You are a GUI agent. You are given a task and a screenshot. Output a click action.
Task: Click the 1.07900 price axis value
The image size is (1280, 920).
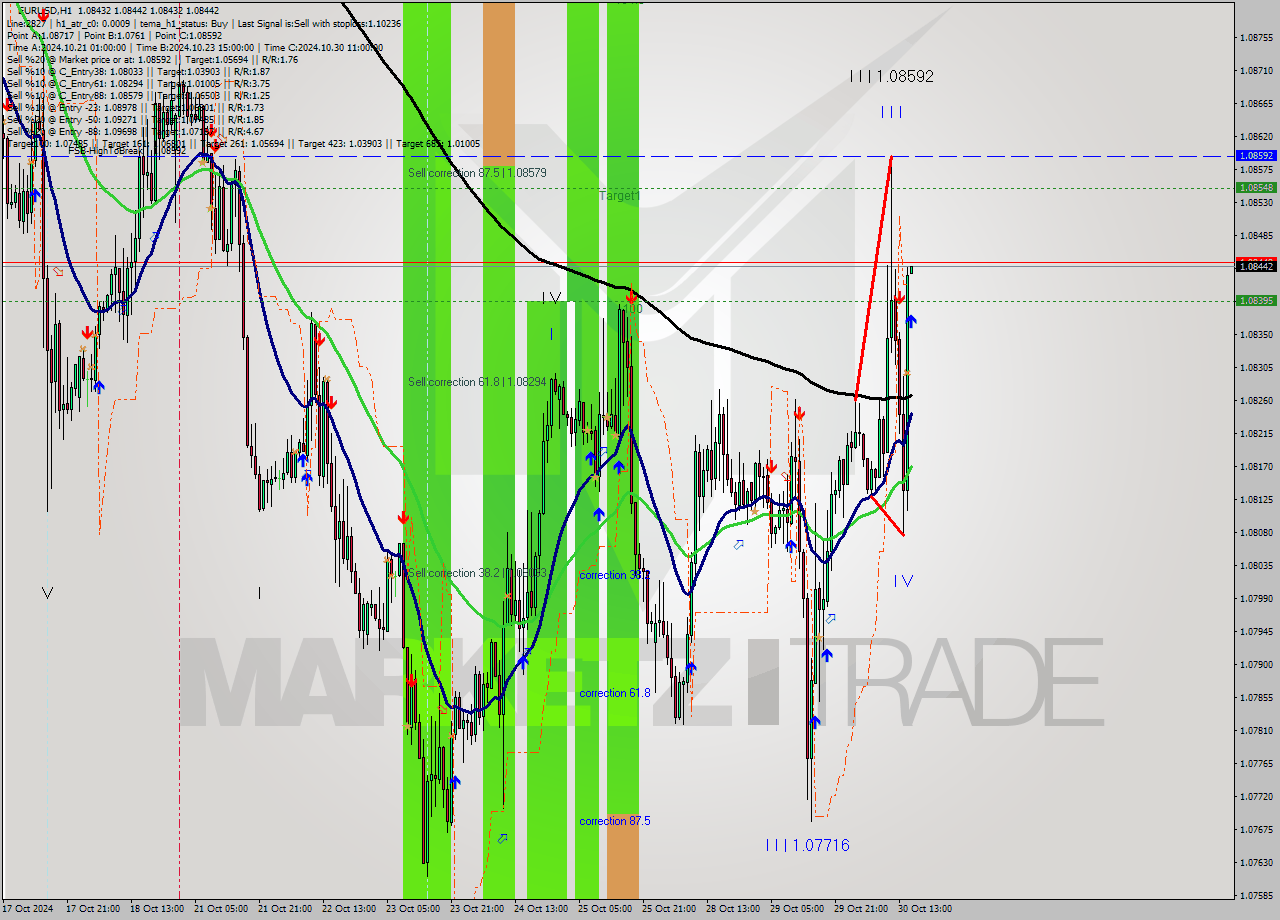pos(1256,664)
